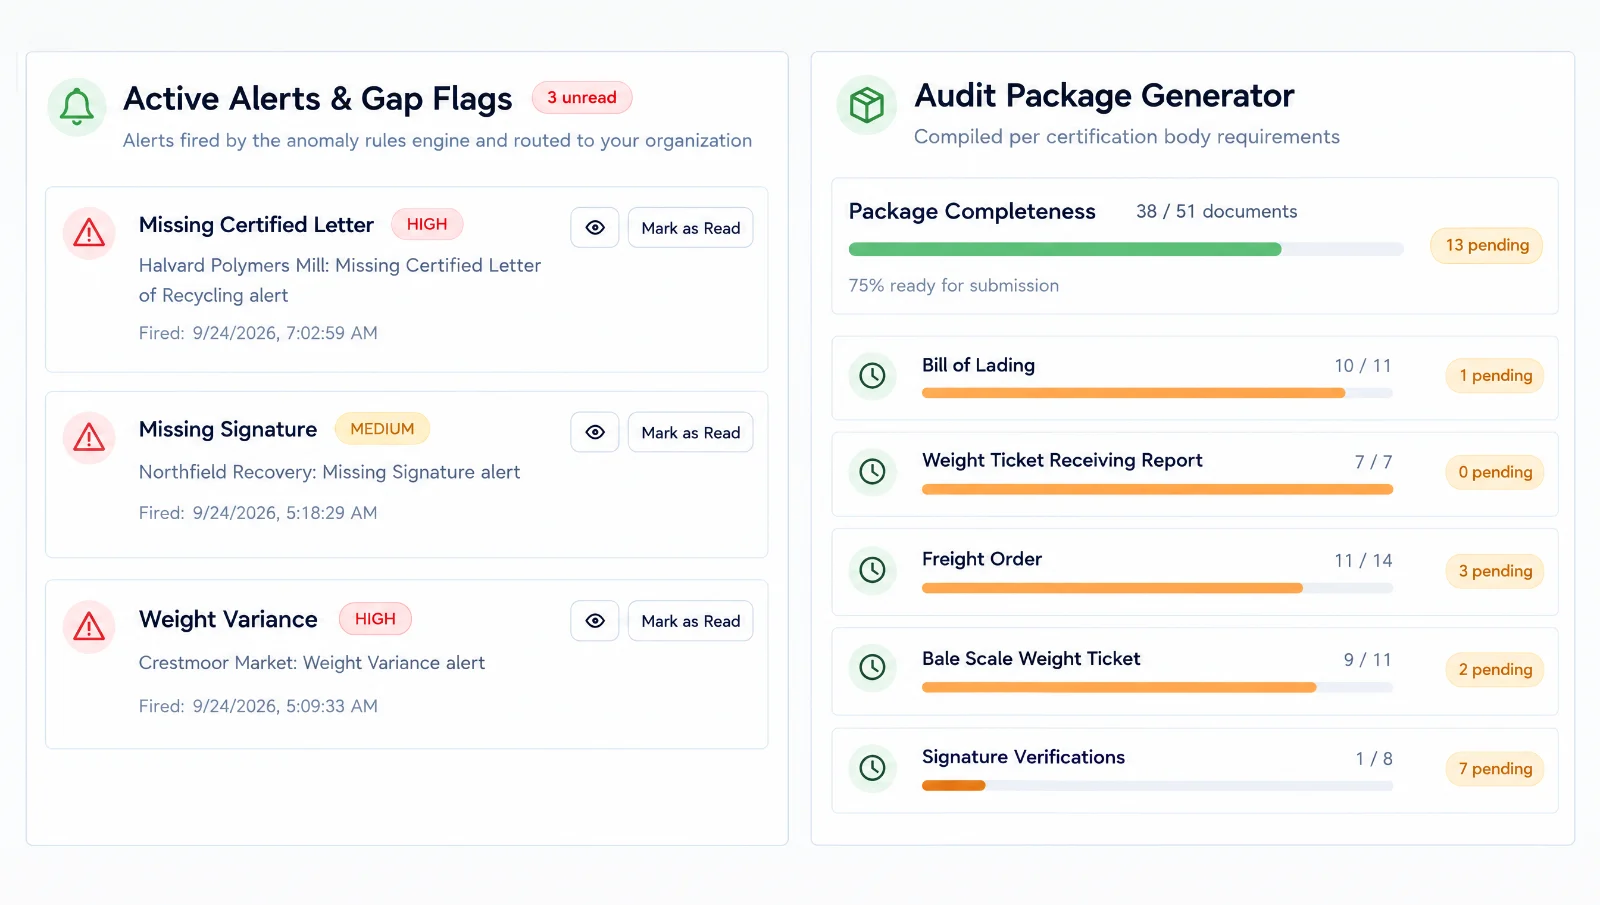Click the Audit Package Generator heading
This screenshot has height=905, width=1600.
click(x=1104, y=95)
